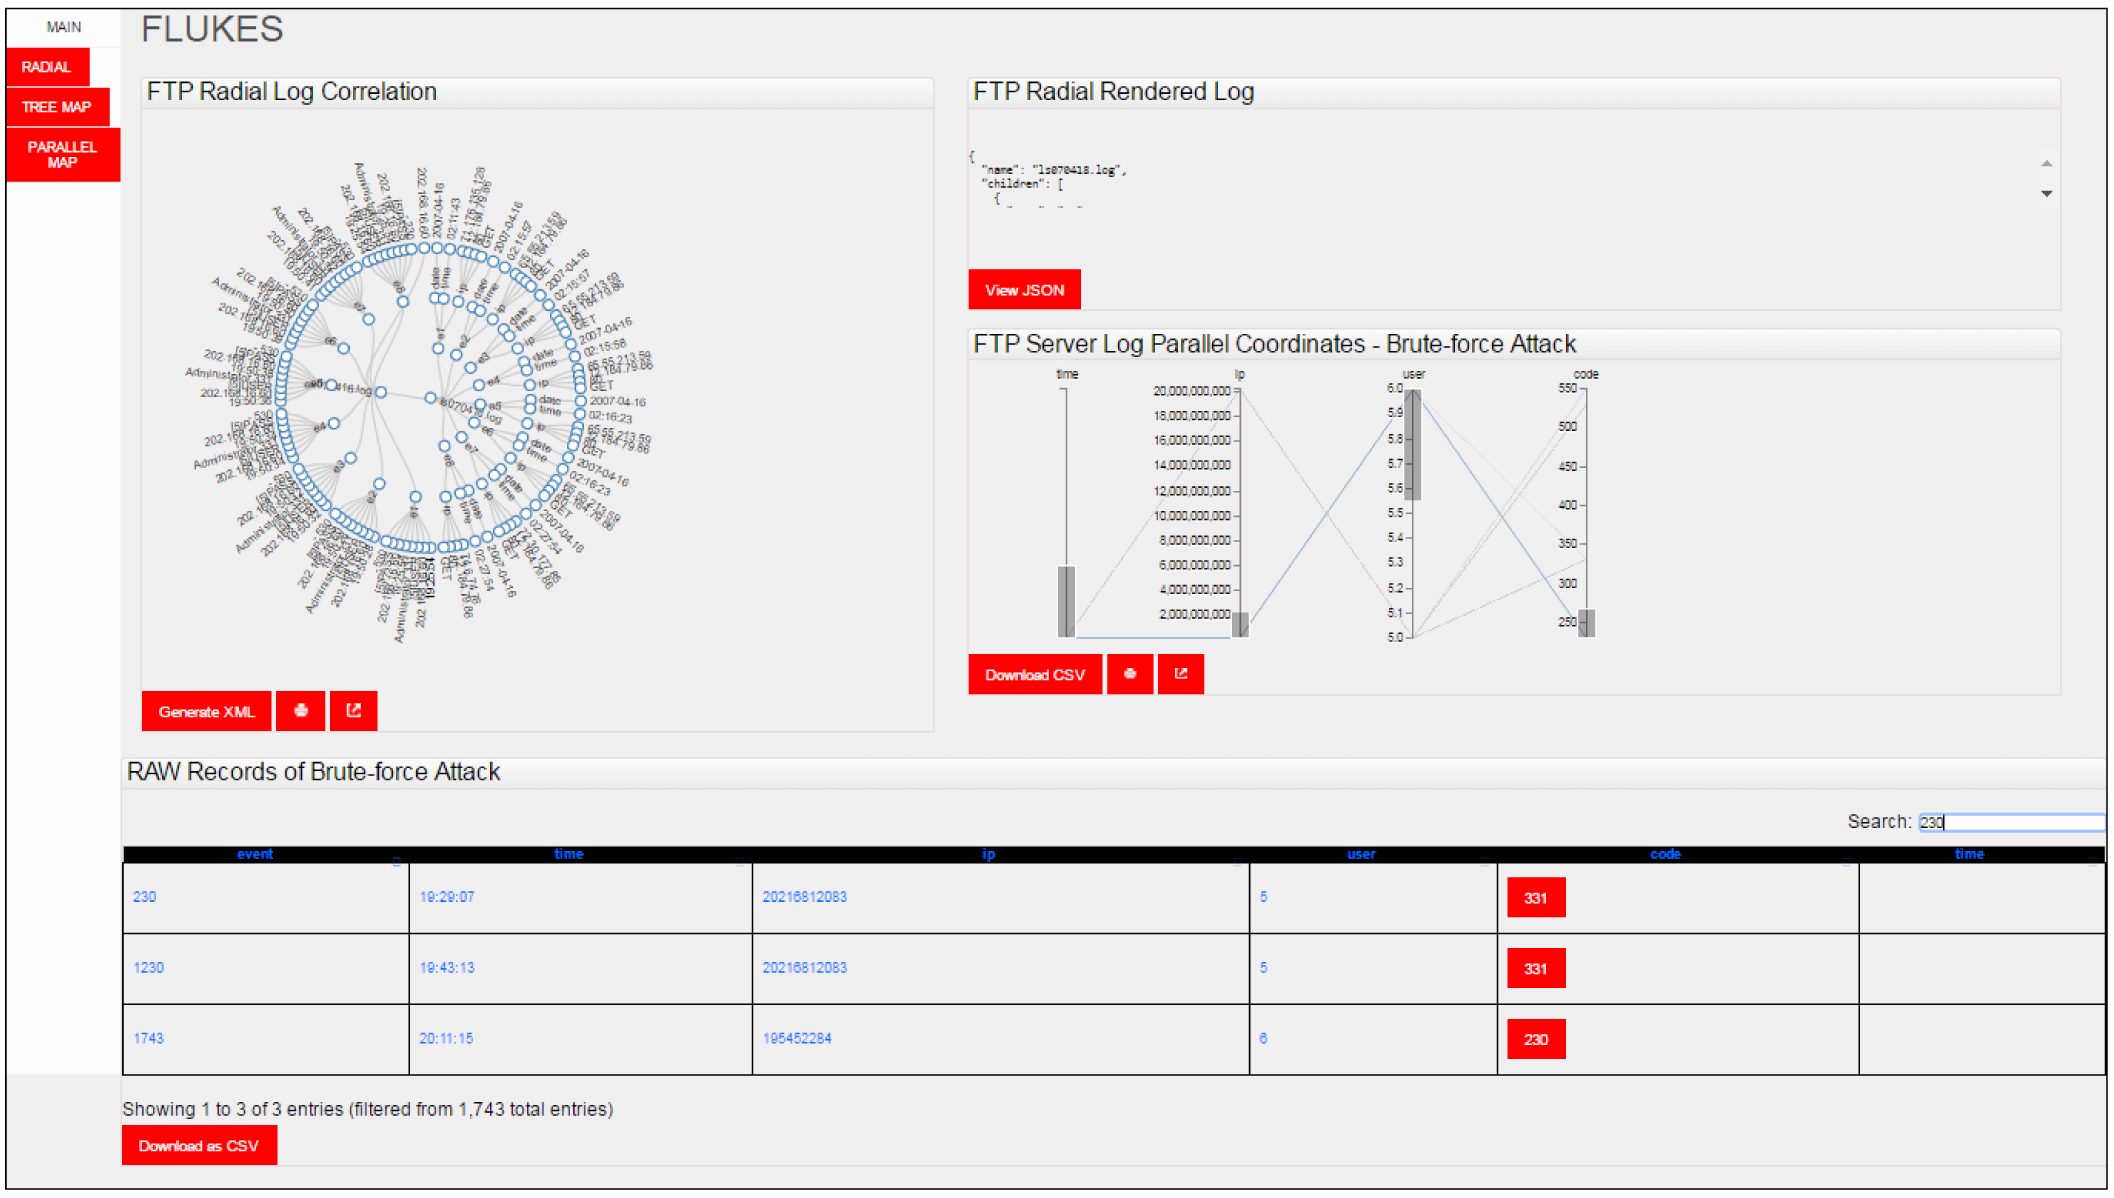Print the parallel coordinates chart
Image resolution: width=2114 pixels, height=1198 pixels.
click(1130, 674)
